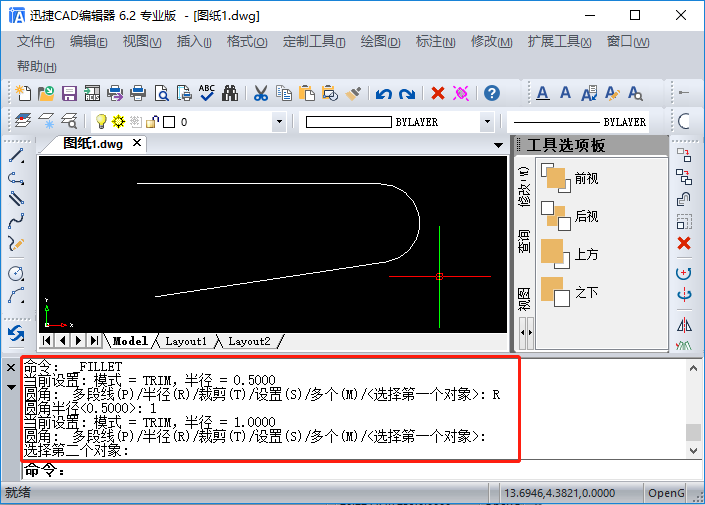Select the 后视 back view option
The height and width of the screenshot is (505, 705).
tap(570, 216)
